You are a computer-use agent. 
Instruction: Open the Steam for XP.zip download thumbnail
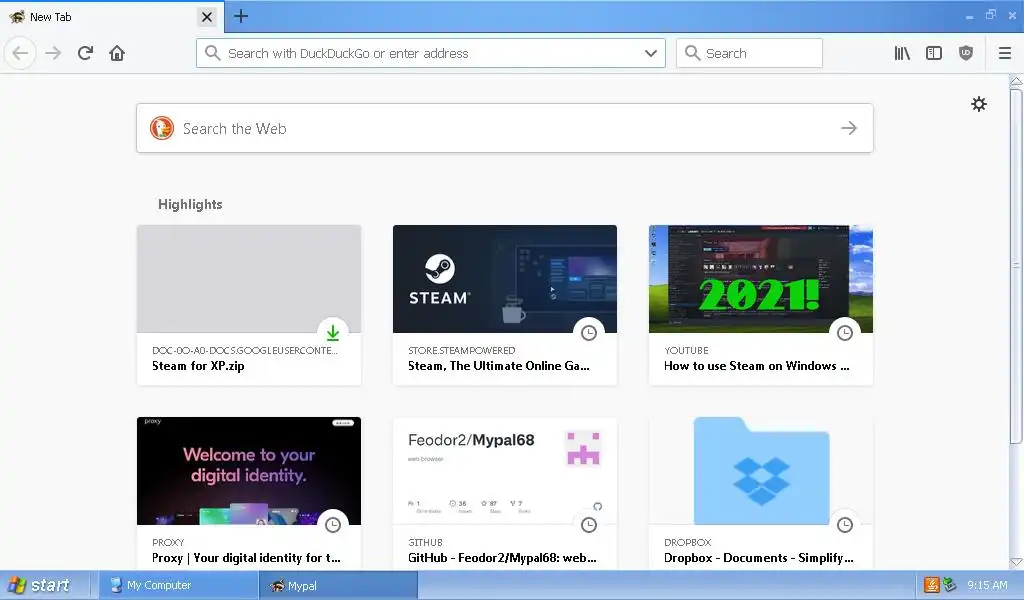(249, 279)
